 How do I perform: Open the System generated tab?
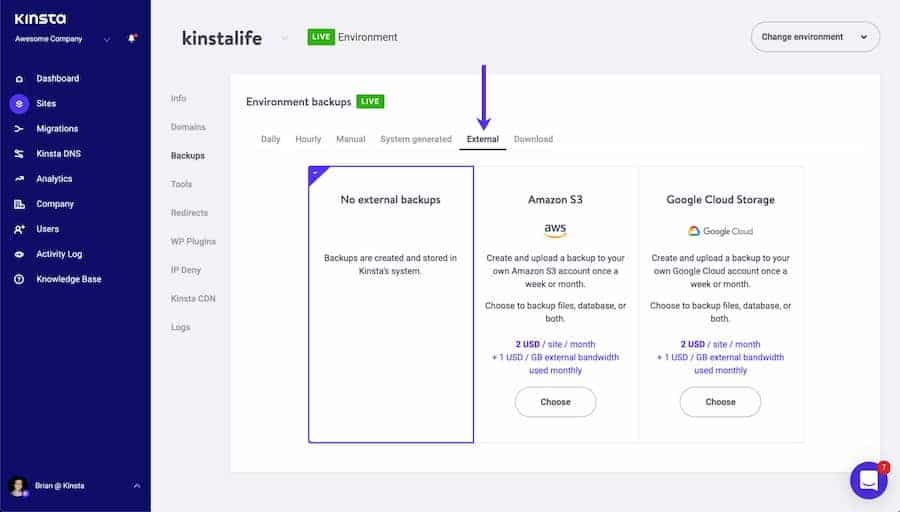(x=416, y=139)
